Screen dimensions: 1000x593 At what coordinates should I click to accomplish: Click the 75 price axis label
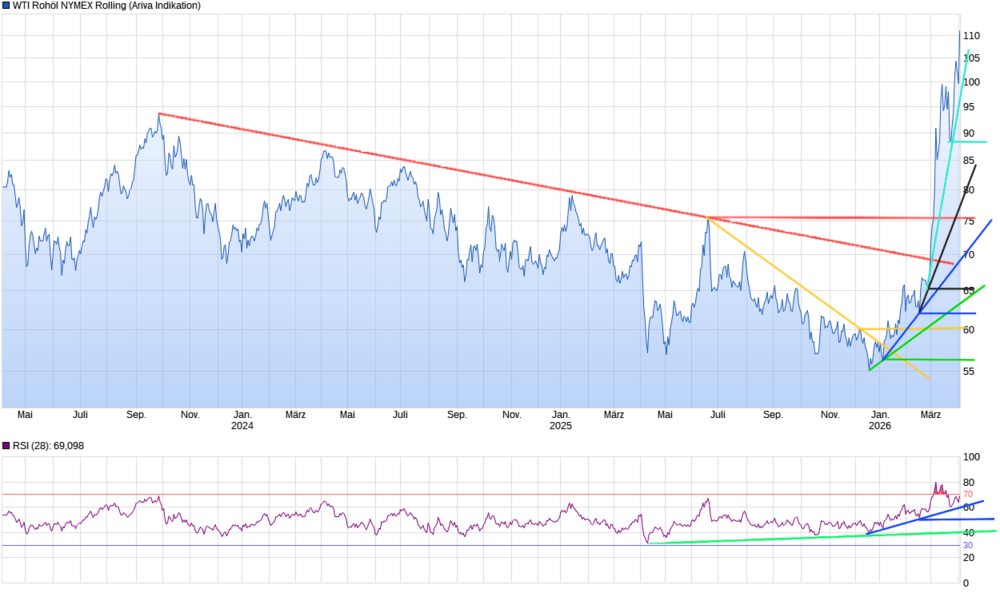pos(969,221)
